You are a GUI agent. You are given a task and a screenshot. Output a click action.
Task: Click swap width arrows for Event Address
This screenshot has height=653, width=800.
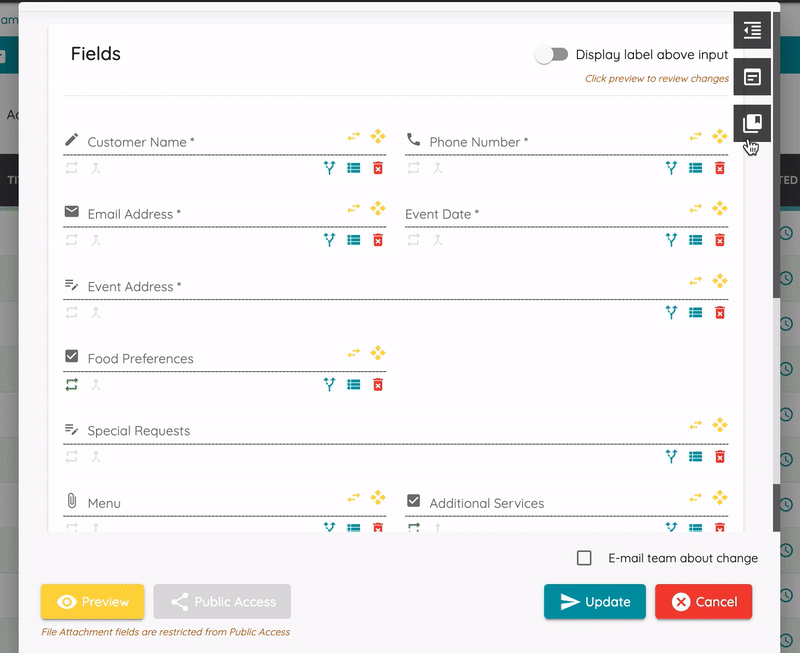(695, 281)
